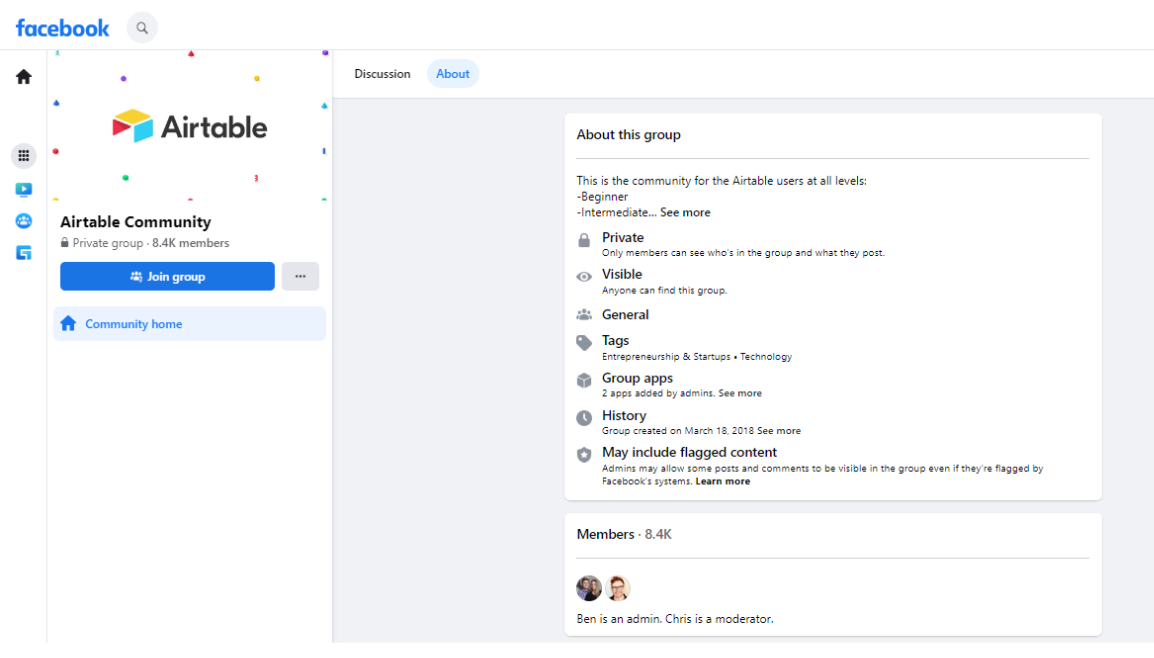The width and height of the screenshot is (1154, 658).
Task: Click the Facebook logo
Action: click(x=63, y=28)
